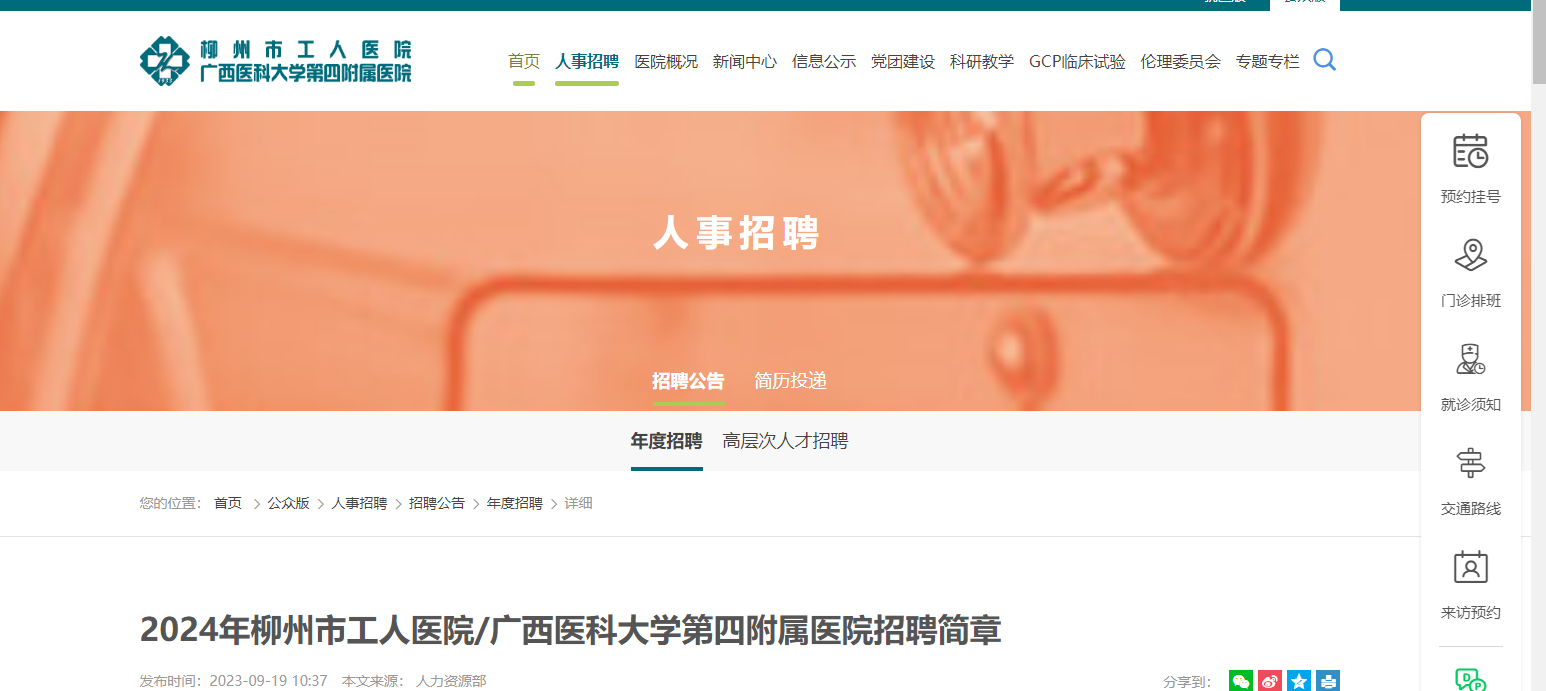Go to 首页 in breadcrumb
Screen dimensions: 1546x691
click(228, 503)
